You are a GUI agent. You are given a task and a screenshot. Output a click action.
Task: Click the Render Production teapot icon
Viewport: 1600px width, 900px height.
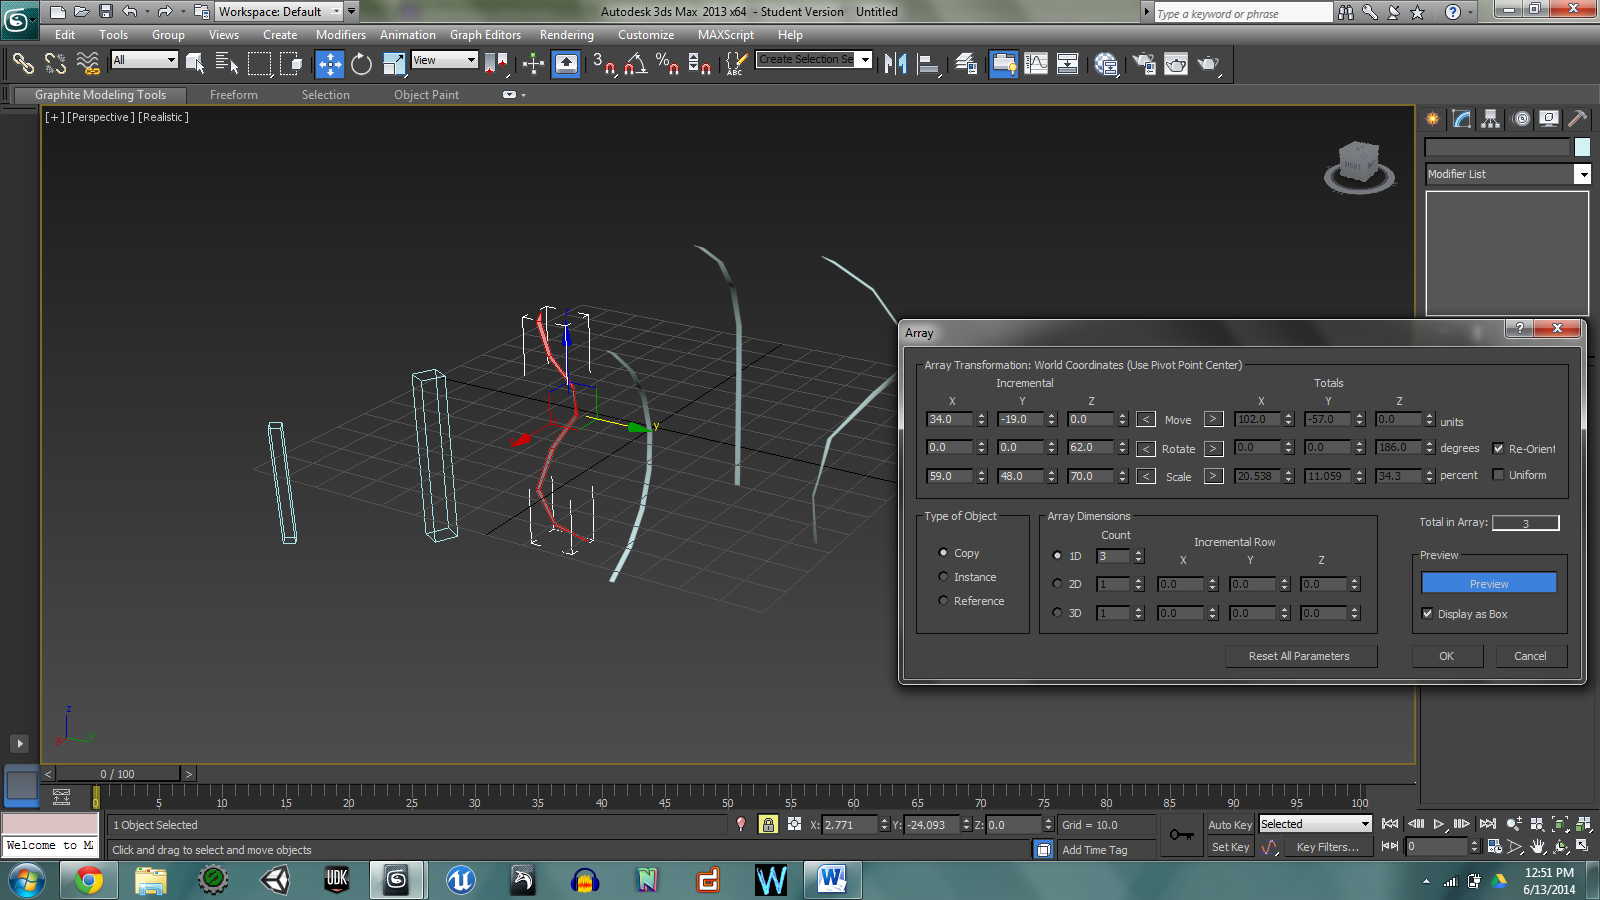pyautogui.click(x=1209, y=64)
